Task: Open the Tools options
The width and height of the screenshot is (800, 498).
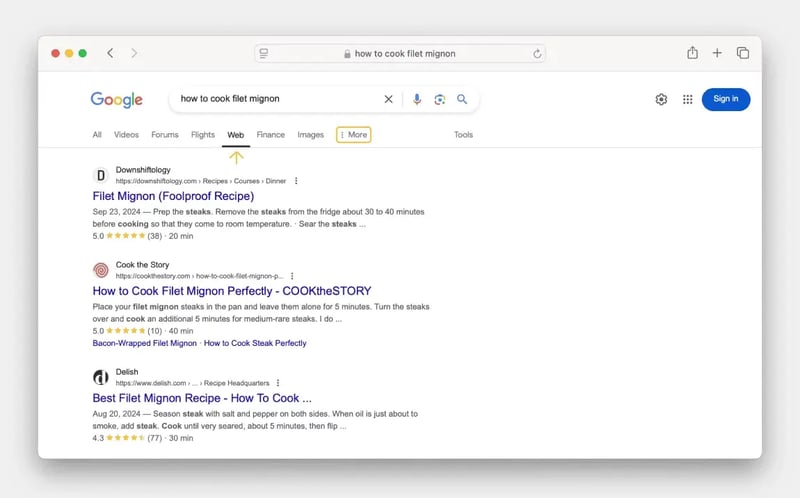Action: tap(463, 135)
